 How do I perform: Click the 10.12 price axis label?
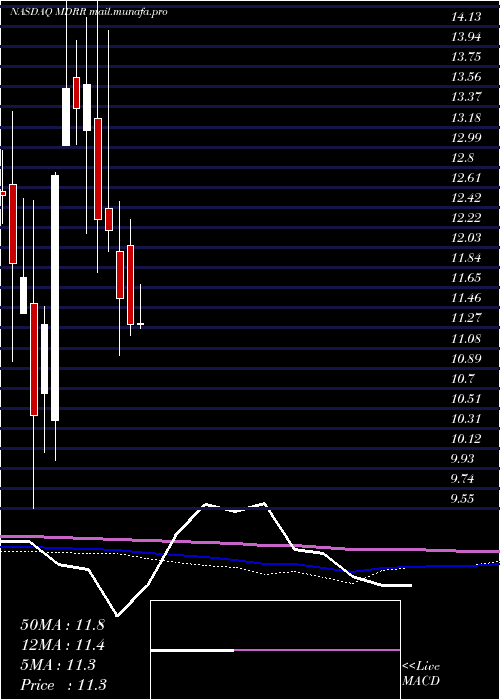(467, 439)
